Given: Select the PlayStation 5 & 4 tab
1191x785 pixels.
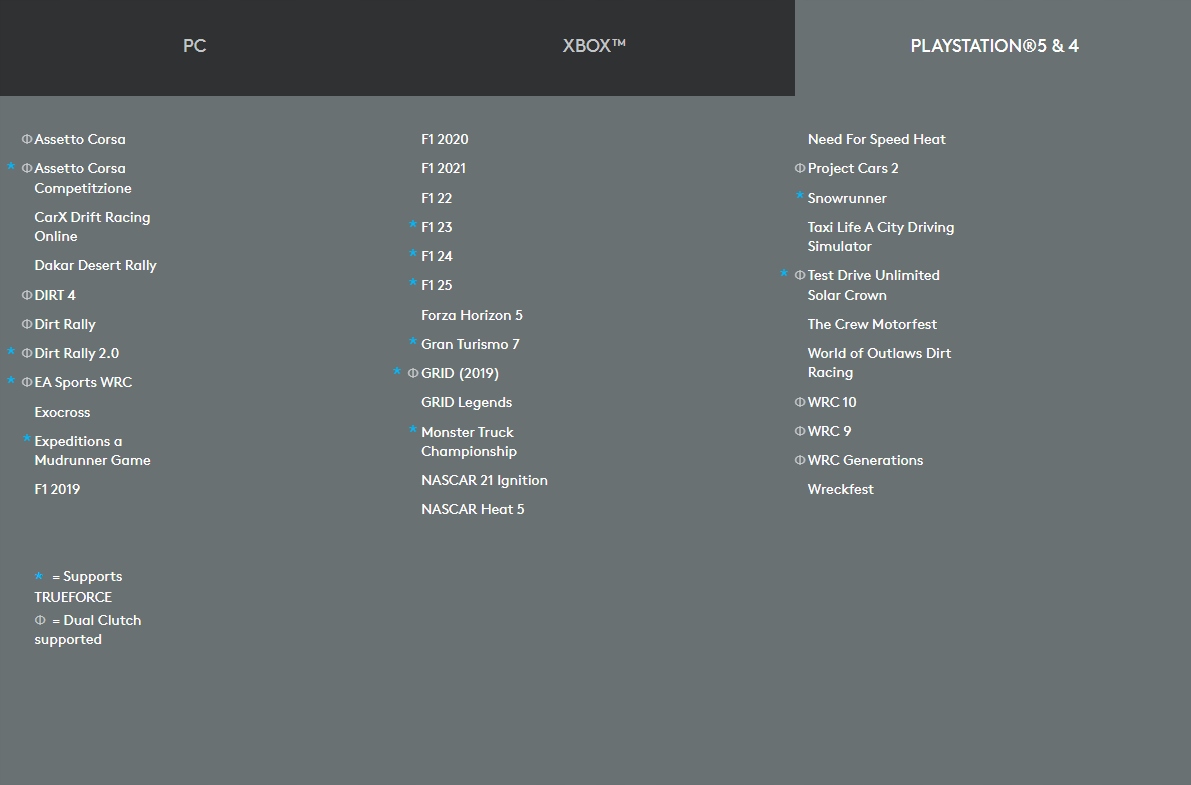Looking at the screenshot, I should click(994, 46).
